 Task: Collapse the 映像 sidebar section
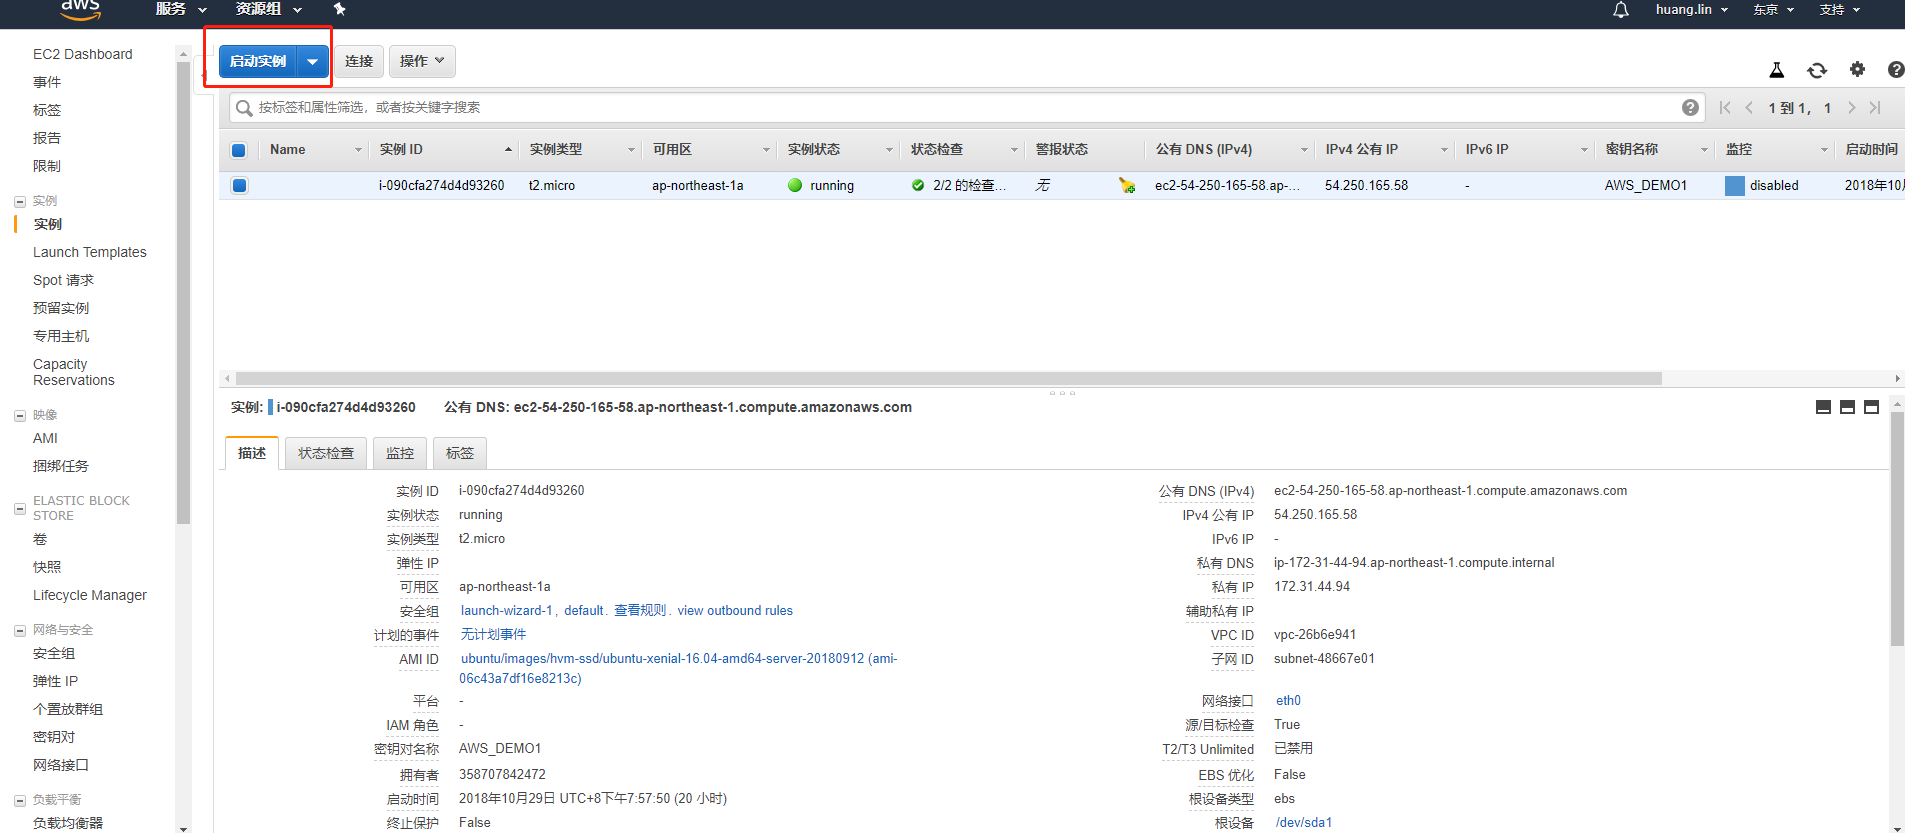(x=19, y=415)
